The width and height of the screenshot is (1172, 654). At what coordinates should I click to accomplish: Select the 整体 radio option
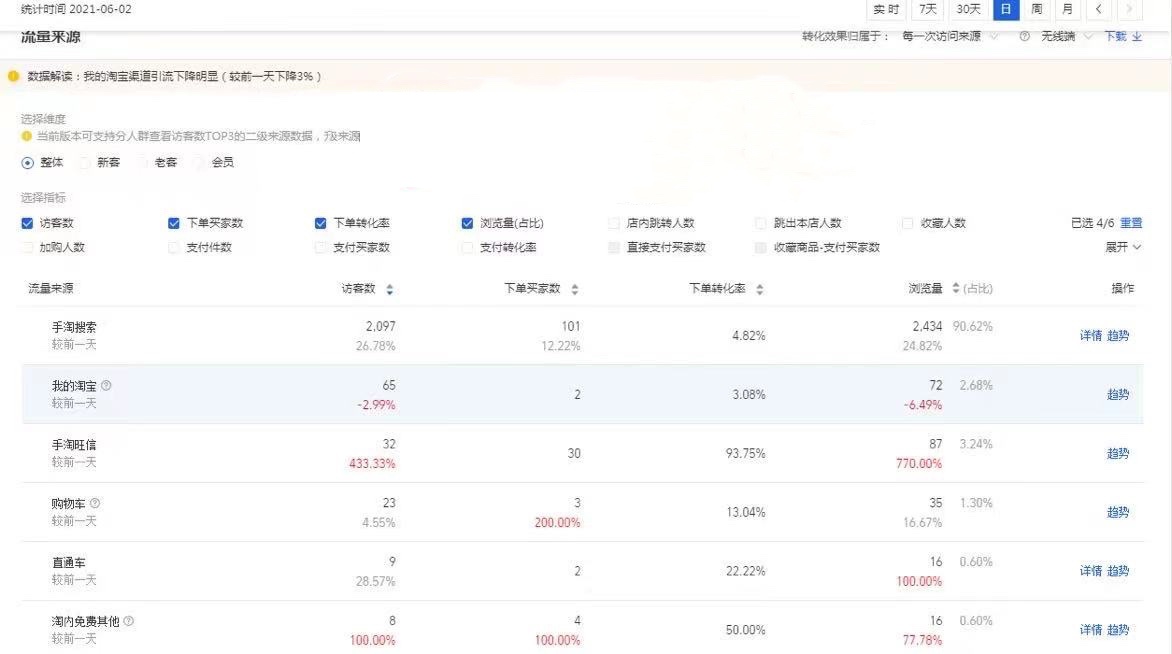(x=28, y=163)
